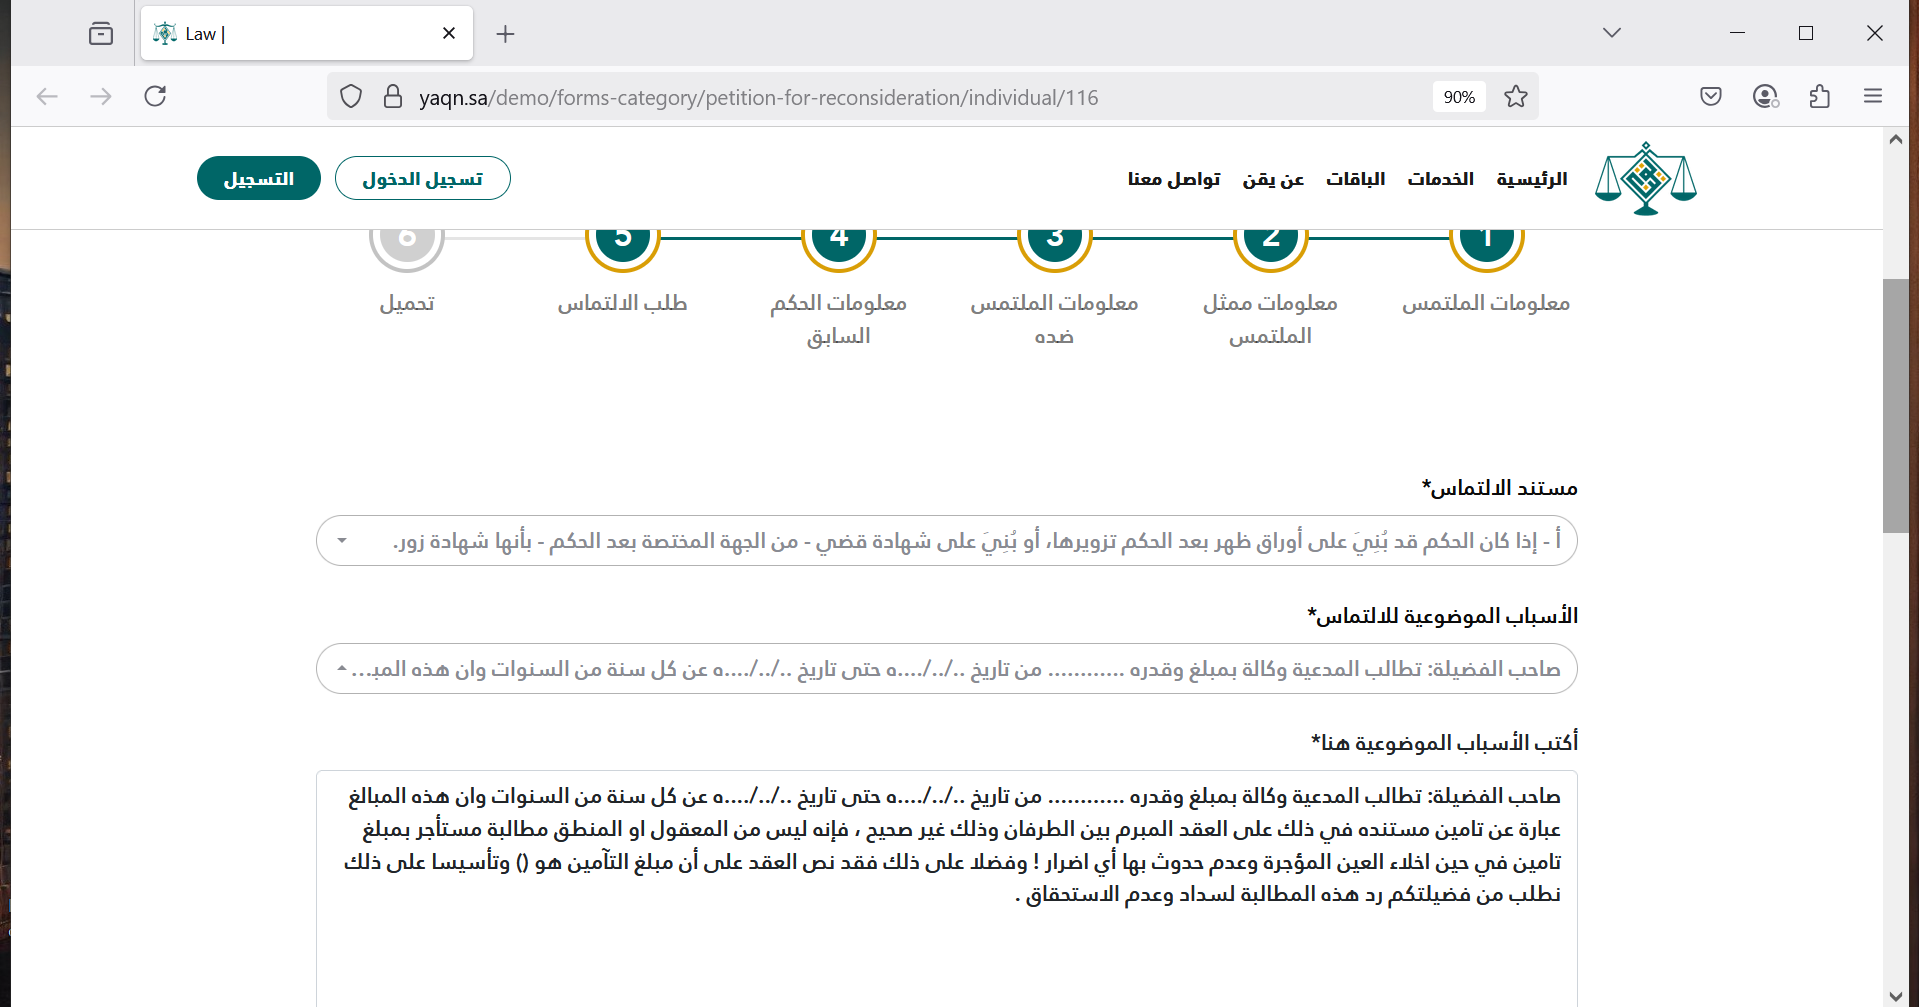
Task: Go to الرئيسية menu item
Action: (1531, 179)
